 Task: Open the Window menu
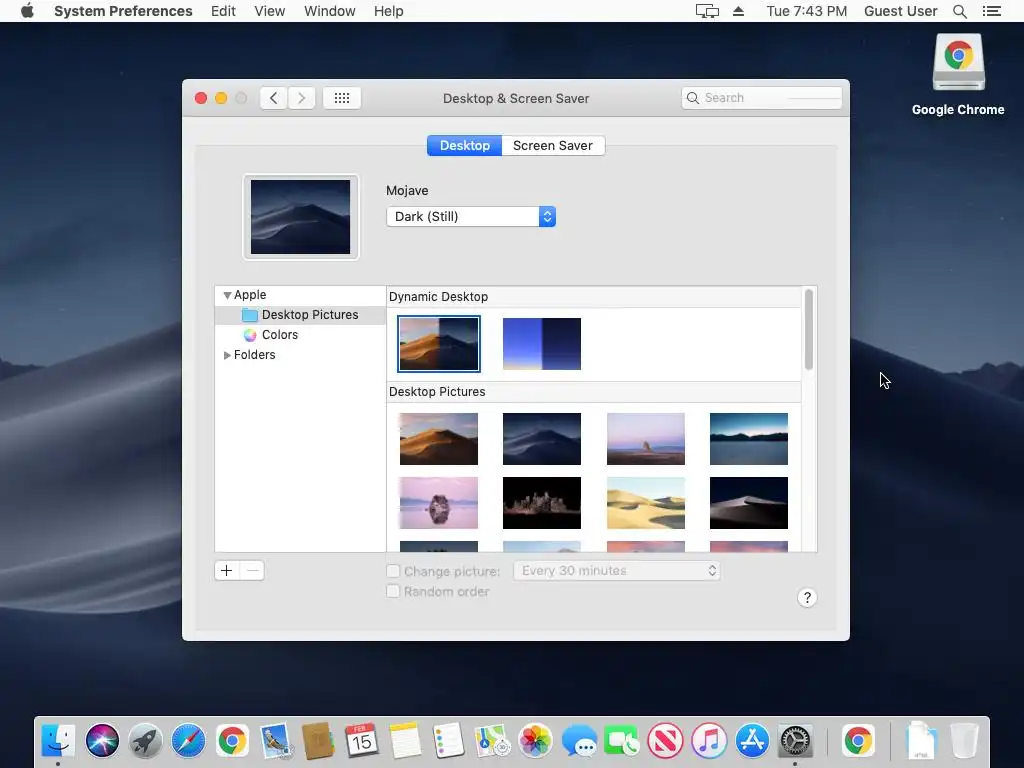[330, 11]
